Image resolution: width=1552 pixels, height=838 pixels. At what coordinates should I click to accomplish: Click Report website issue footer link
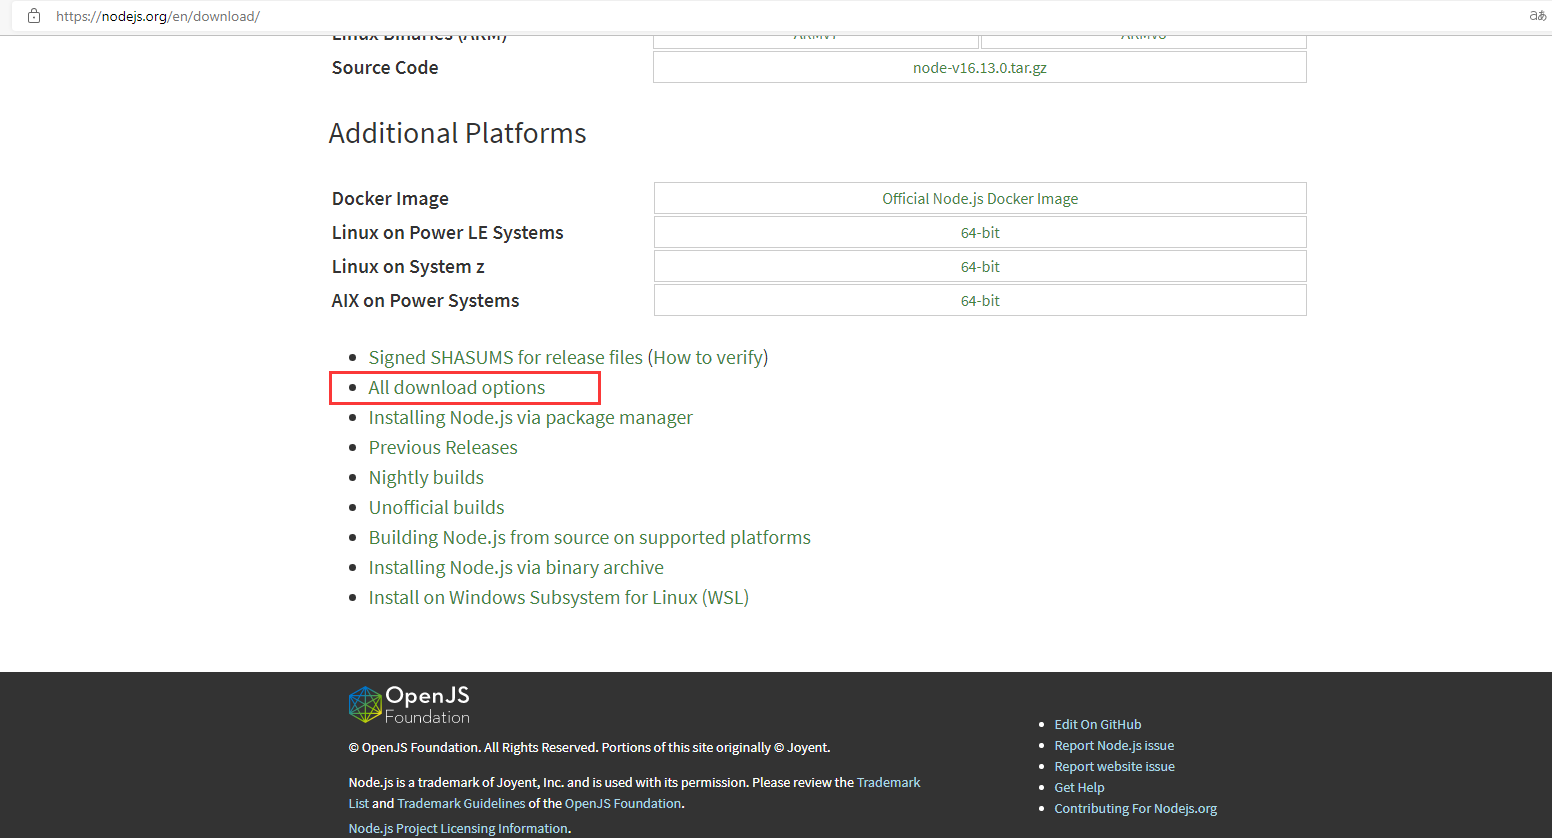[1115, 767]
